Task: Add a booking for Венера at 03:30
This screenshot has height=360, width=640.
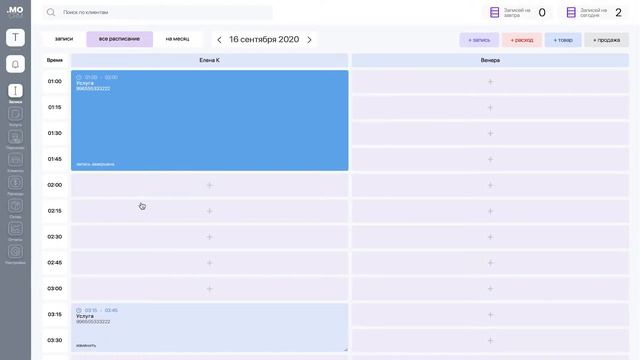Action: 490,340
